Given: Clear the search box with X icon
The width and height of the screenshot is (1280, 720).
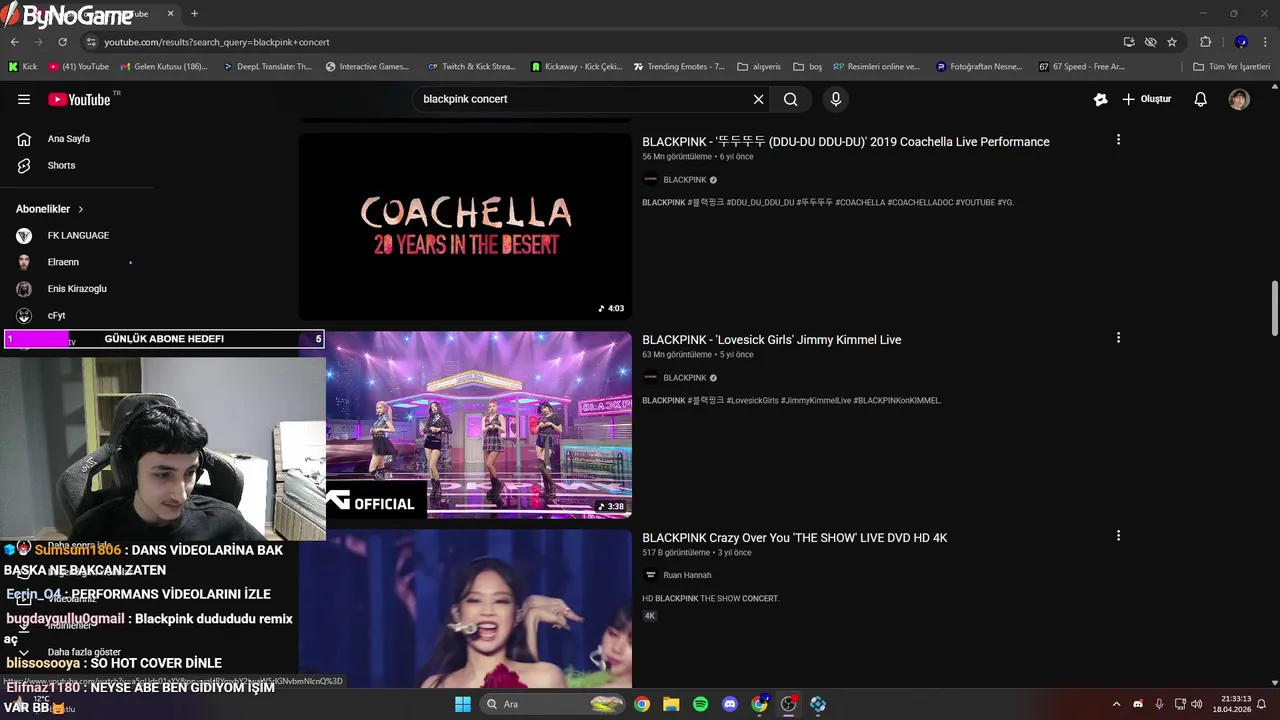Looking at the screenshot, I should [x=758, y=99].
